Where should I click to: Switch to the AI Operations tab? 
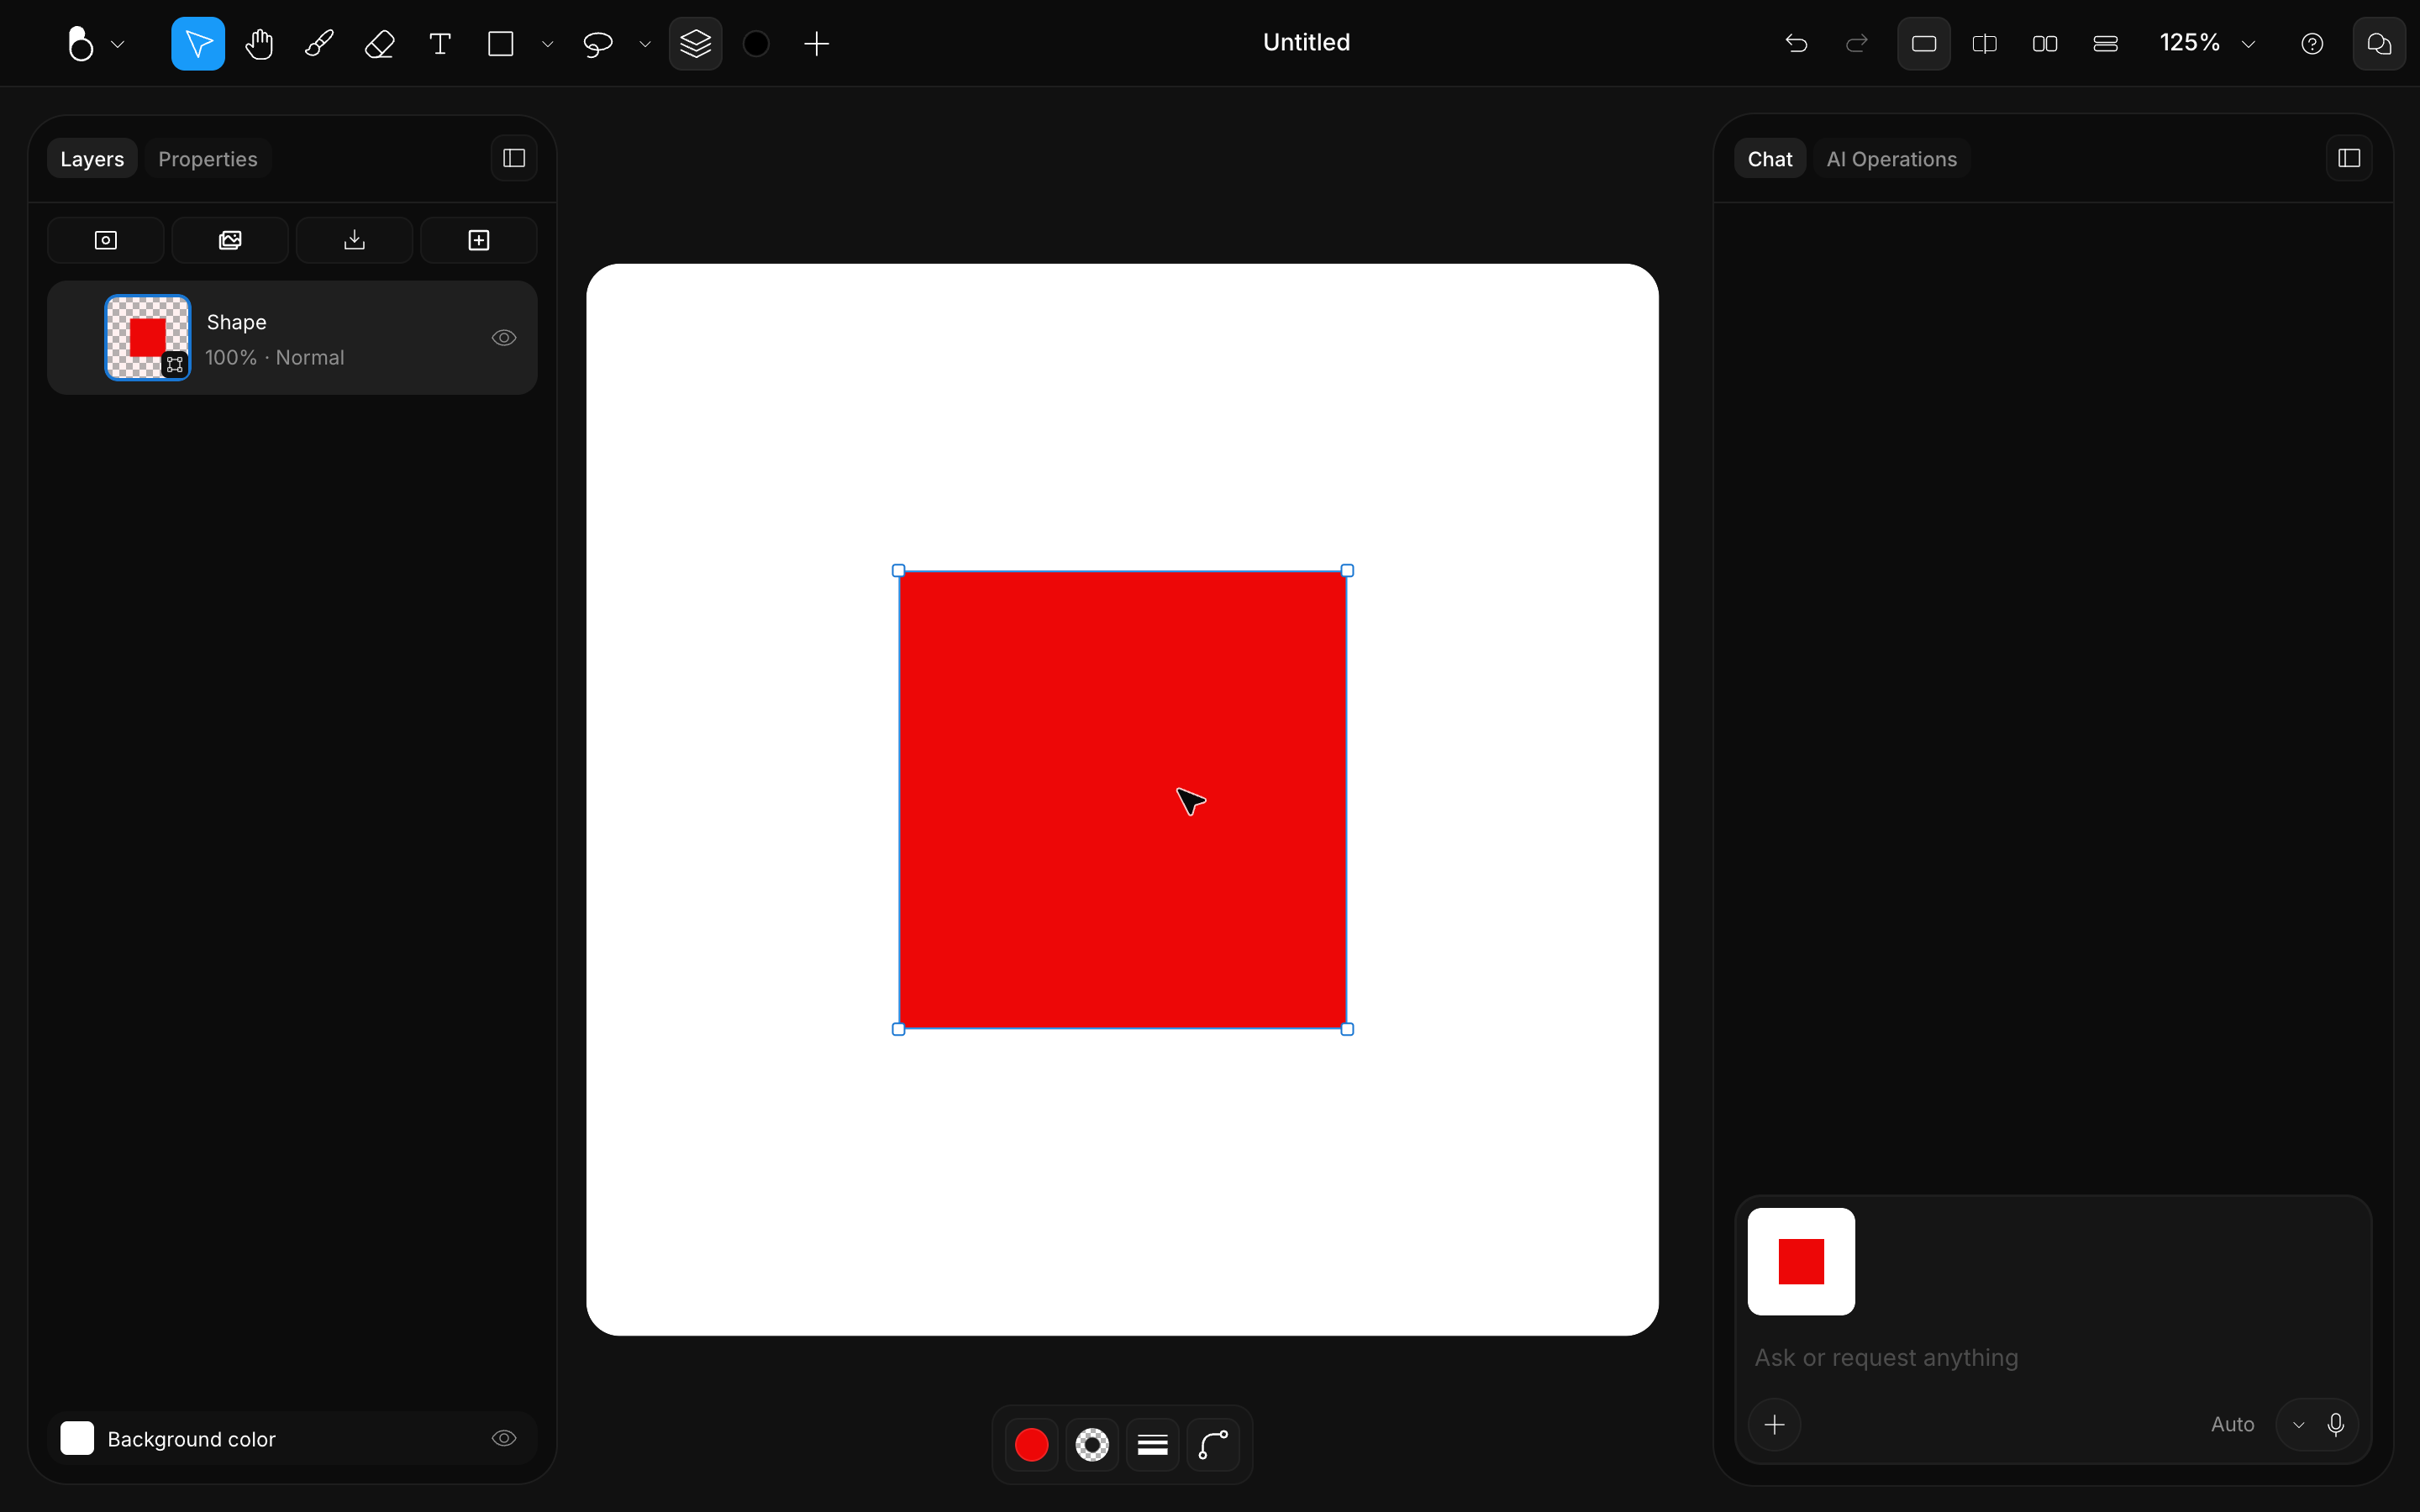[1891, 159]
